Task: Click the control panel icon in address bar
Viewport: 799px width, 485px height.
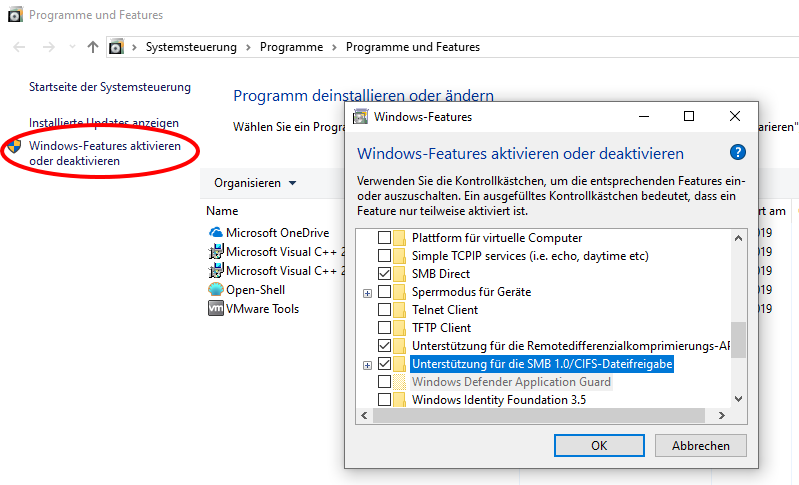Action: tap(117, 47)
